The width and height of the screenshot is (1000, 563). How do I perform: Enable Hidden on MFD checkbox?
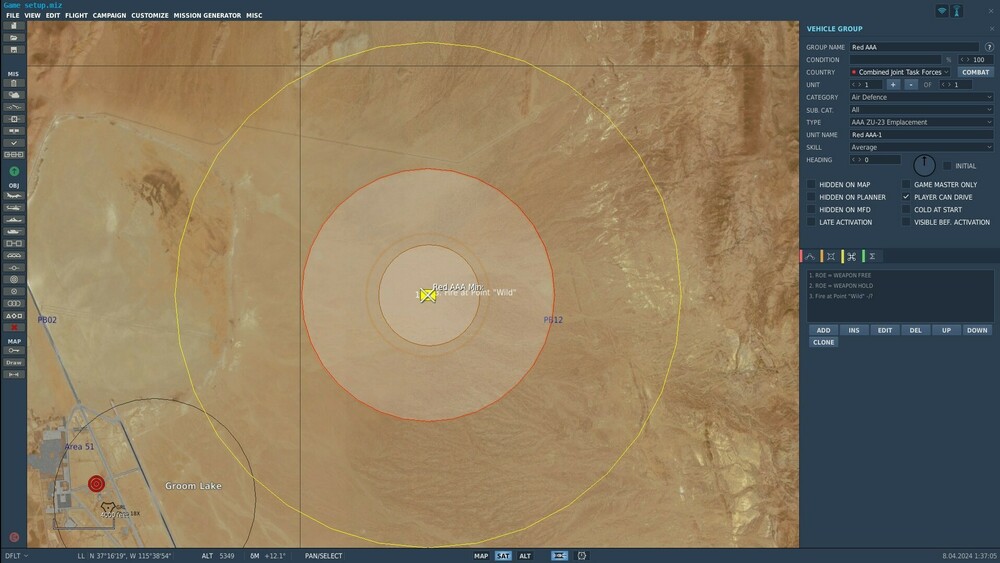coord(811,209)
